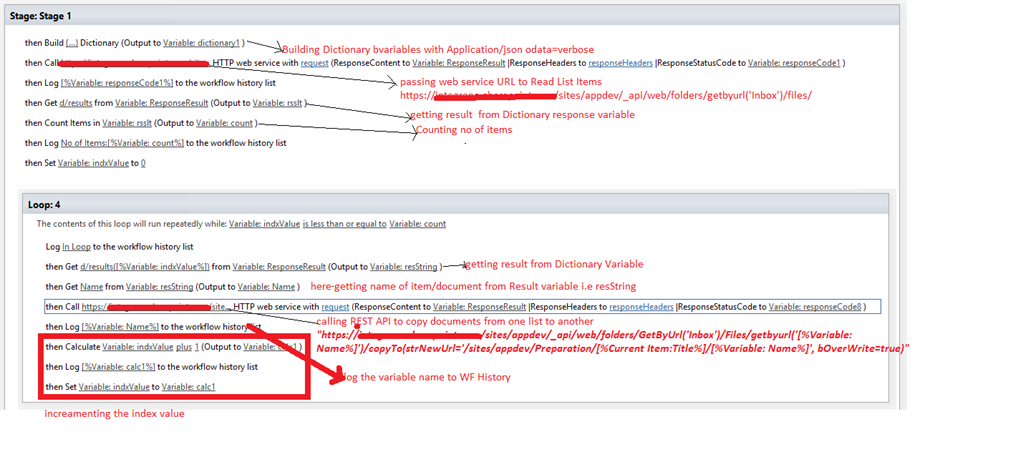The image size is (1023, 472).
Task: Click the d/results path in Stage 1
Action: pyautogui.click(x=77, y=102)
